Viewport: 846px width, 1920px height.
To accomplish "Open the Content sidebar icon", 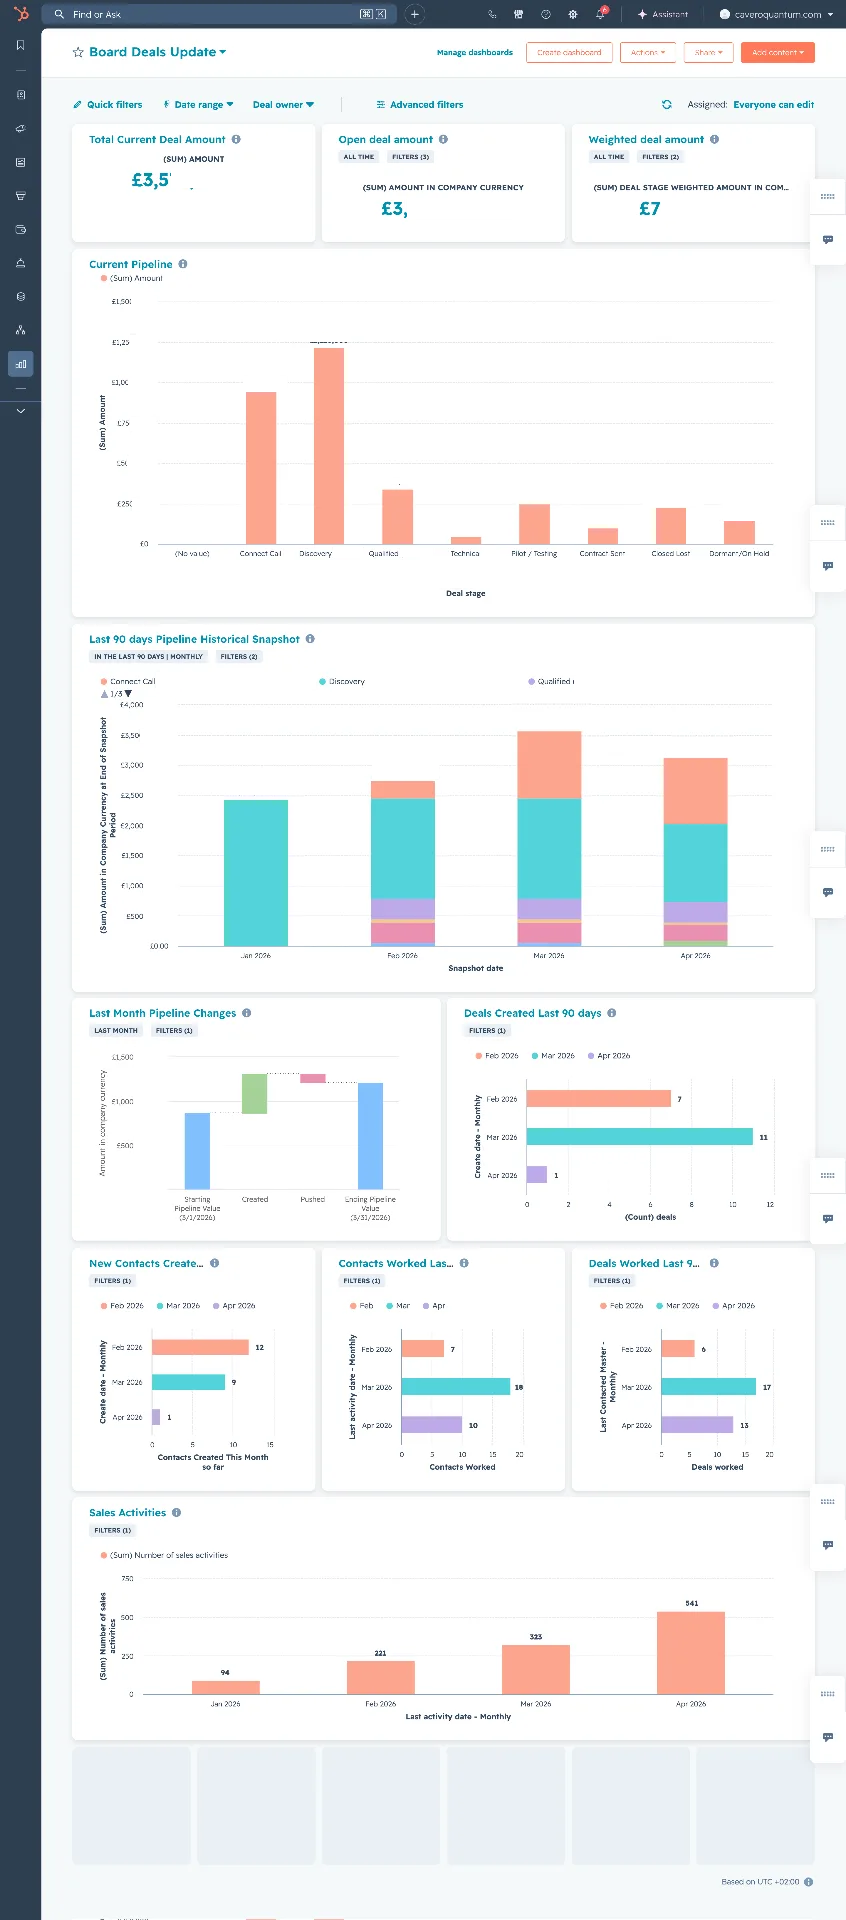I will tap(20, 162).
